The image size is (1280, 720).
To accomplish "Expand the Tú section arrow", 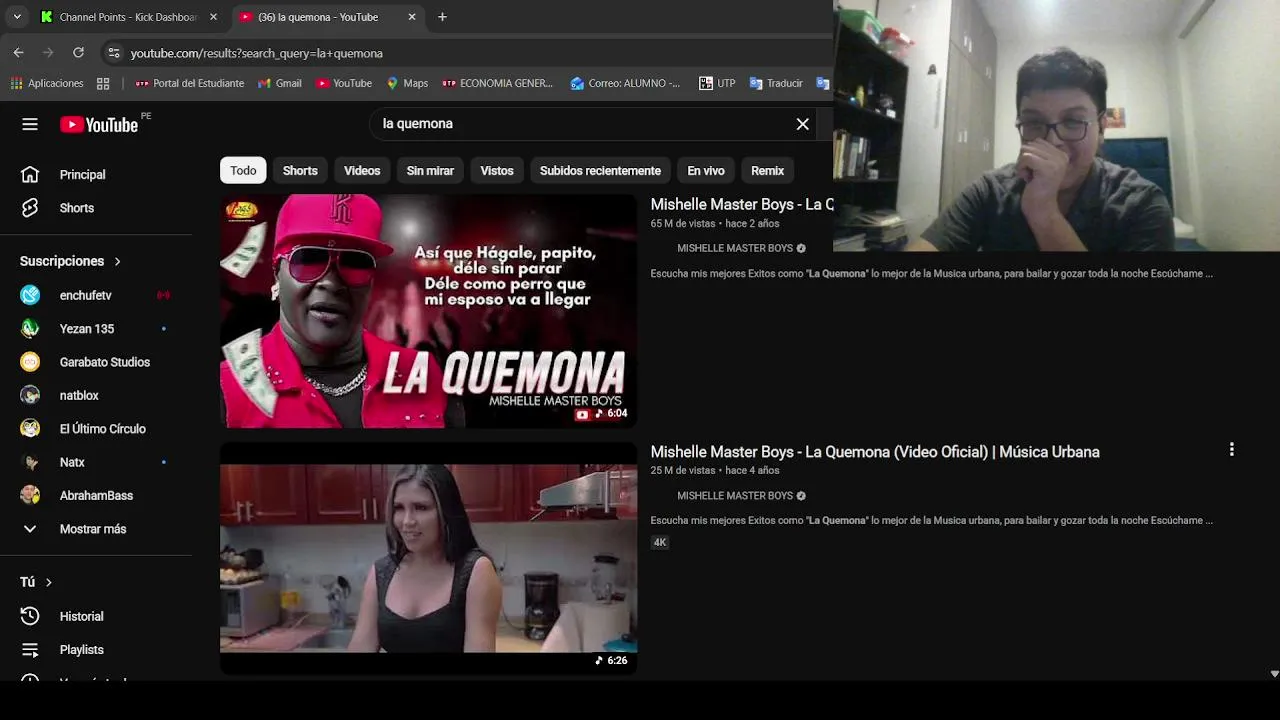I will click(x=48, y=582).
